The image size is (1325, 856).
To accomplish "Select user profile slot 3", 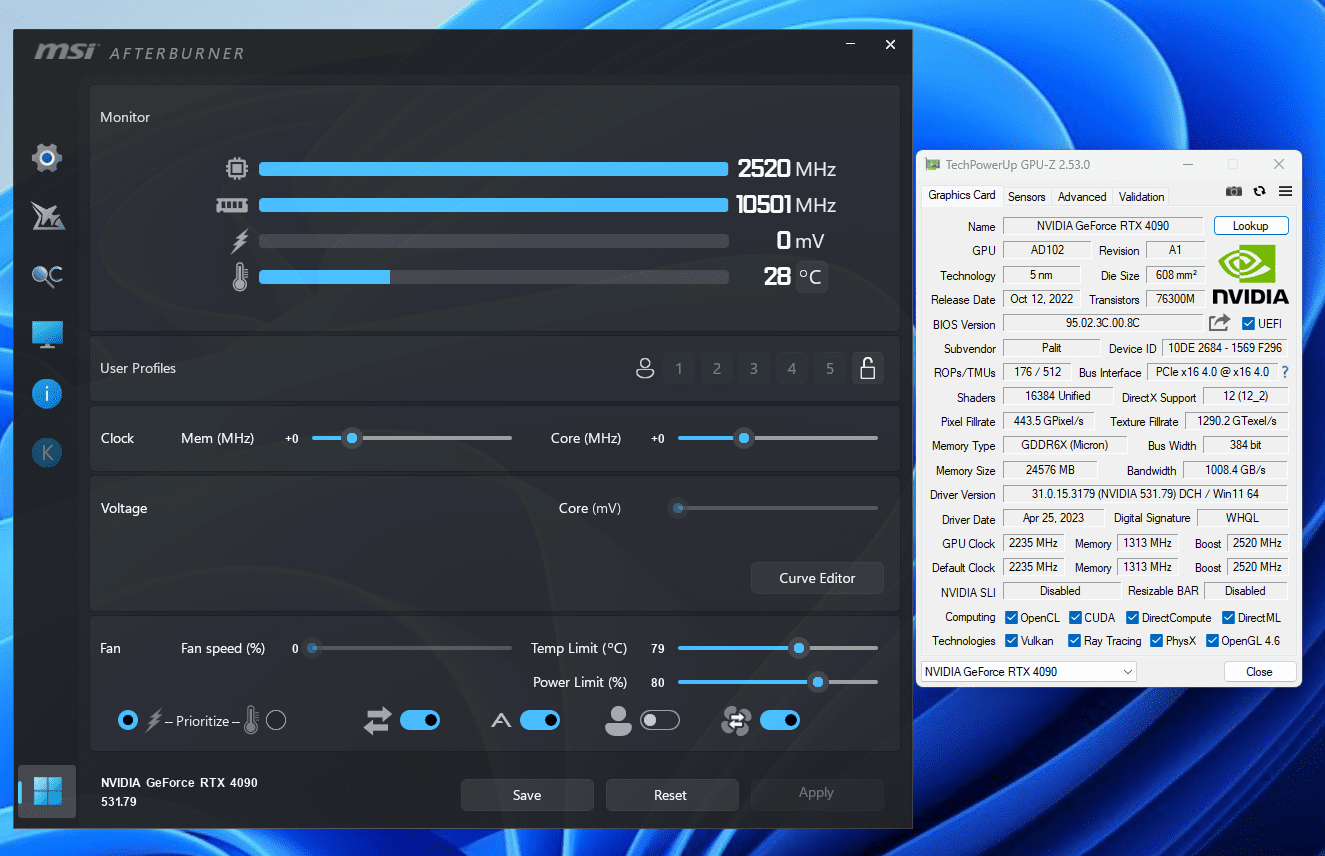I will point(754,368).
